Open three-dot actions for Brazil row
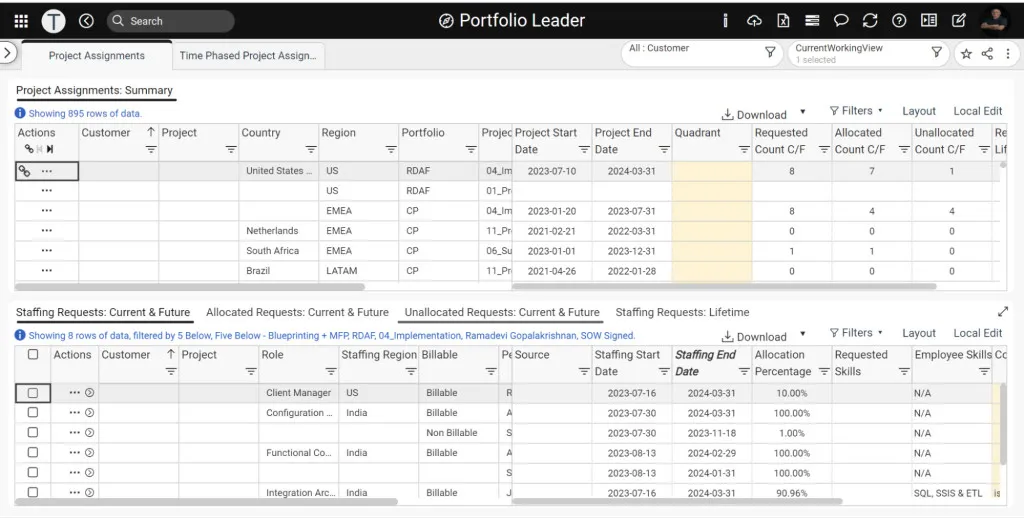1024x518 pixels. [46, 270]
